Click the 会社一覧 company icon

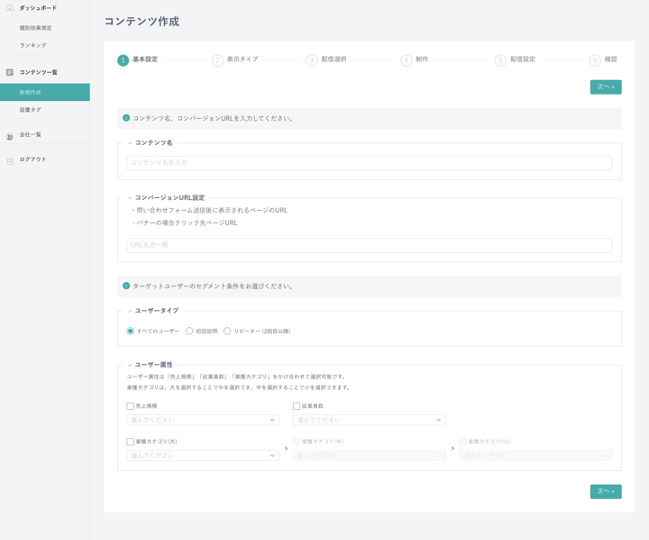10,136
